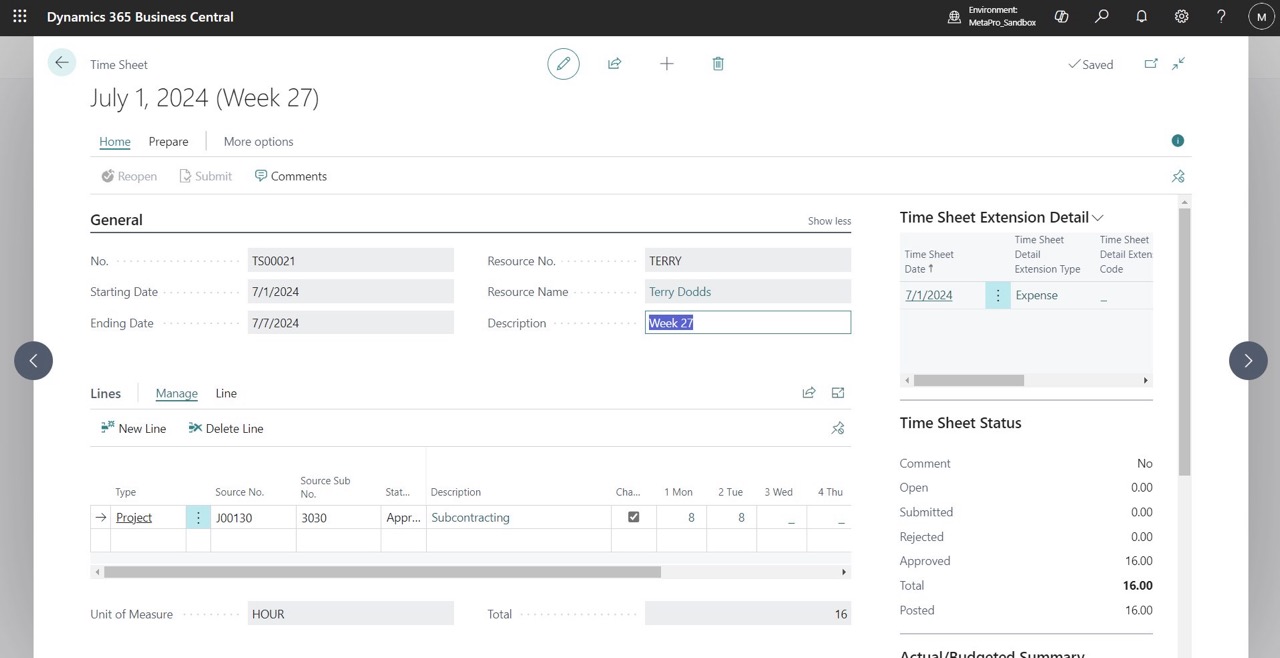Viewport: 1280px width, 658px height.
Task: Show the information icon below Saved
Action: [x=1178, y=141]
